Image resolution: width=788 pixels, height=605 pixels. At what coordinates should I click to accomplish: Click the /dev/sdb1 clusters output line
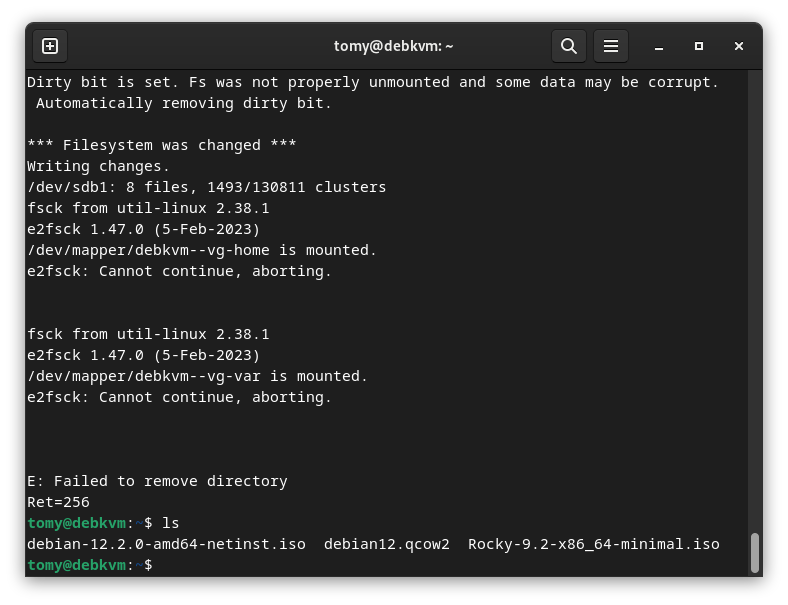point(206,187)
